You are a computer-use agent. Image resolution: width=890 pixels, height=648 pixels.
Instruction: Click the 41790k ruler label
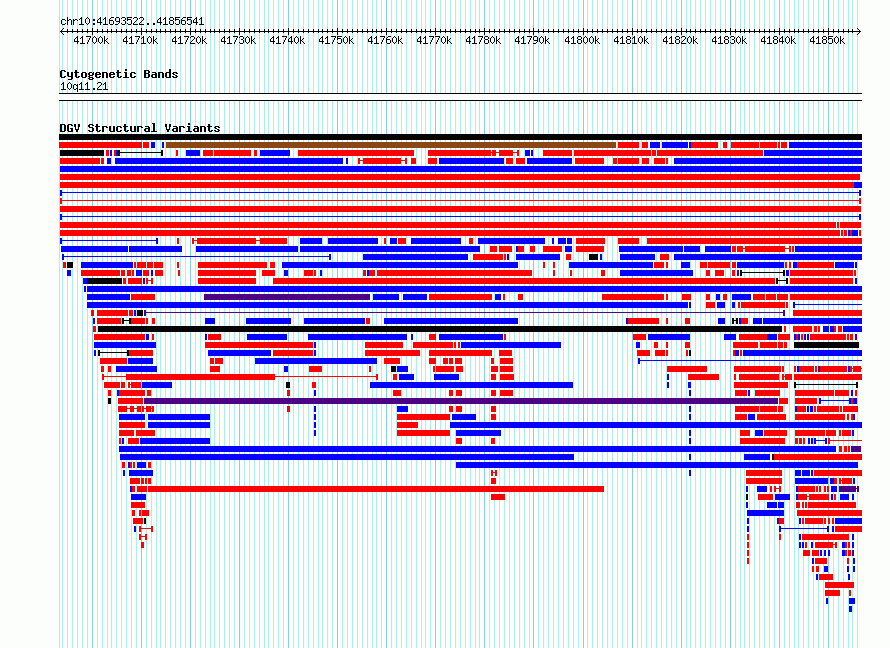point(532,40)
